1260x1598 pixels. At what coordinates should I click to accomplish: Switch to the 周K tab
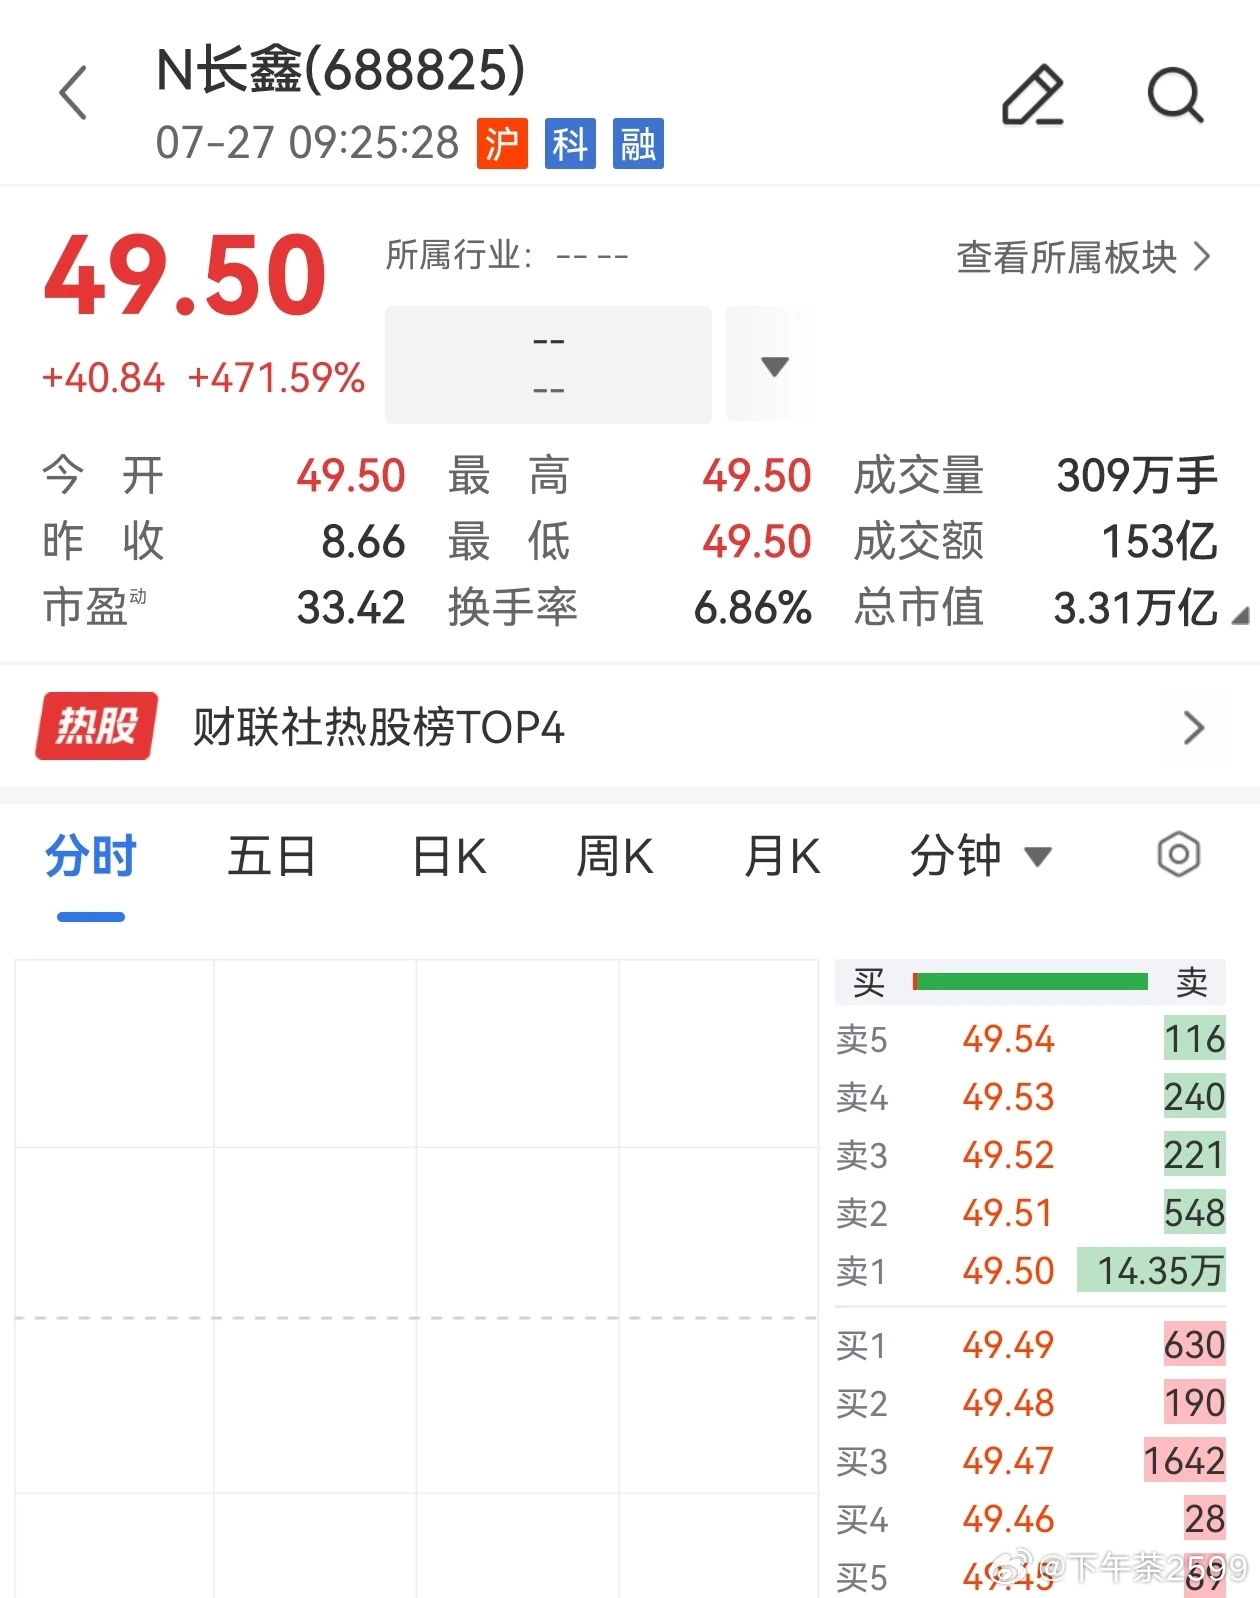click(x=615, y=857)
